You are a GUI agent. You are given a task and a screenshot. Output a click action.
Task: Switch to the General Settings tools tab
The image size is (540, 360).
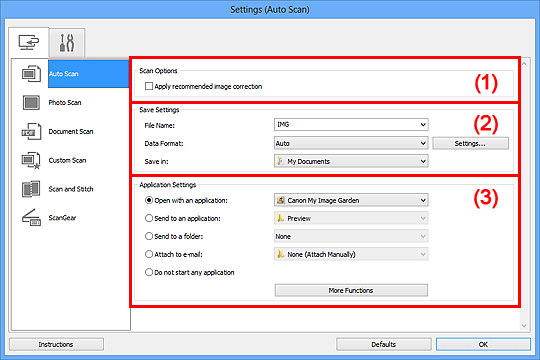67,43
